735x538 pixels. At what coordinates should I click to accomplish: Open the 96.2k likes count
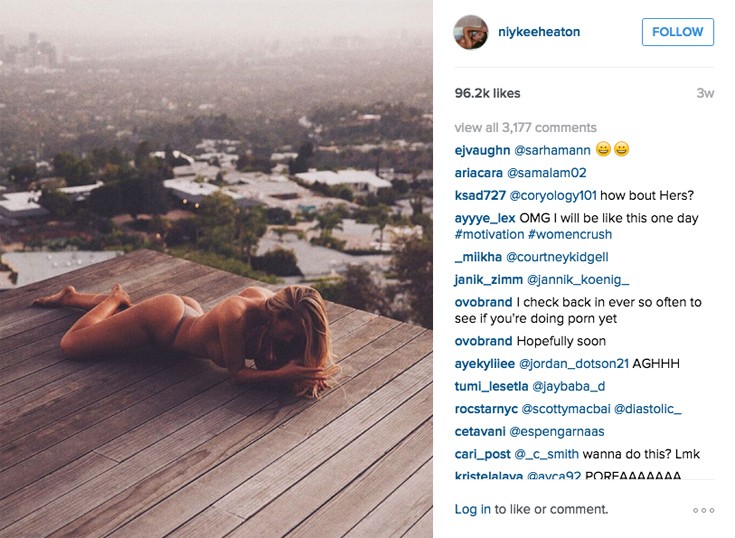[487, 93]
